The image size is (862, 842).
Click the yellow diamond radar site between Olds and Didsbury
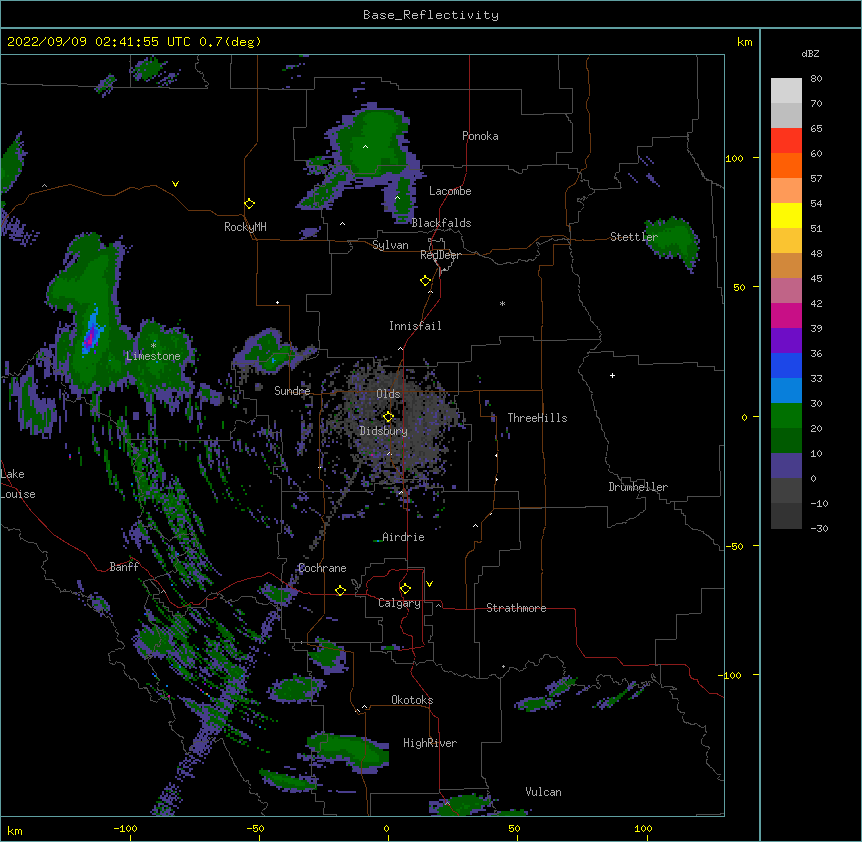[388, 417]
